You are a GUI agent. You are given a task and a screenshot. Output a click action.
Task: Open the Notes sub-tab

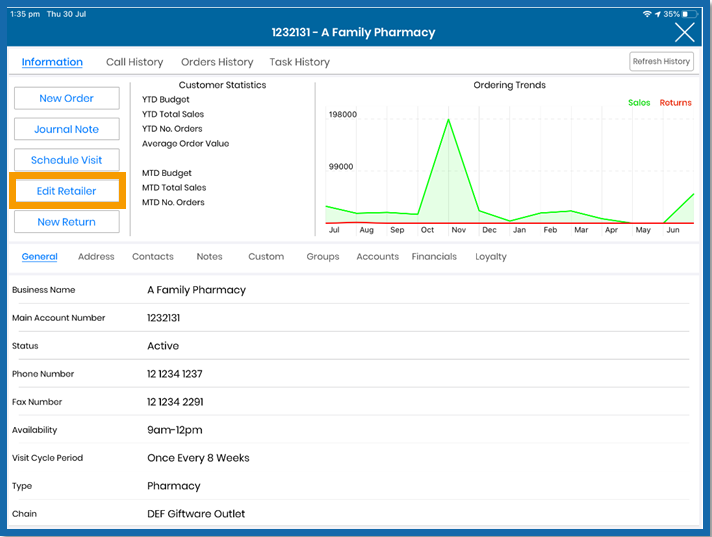coord(209,256)
